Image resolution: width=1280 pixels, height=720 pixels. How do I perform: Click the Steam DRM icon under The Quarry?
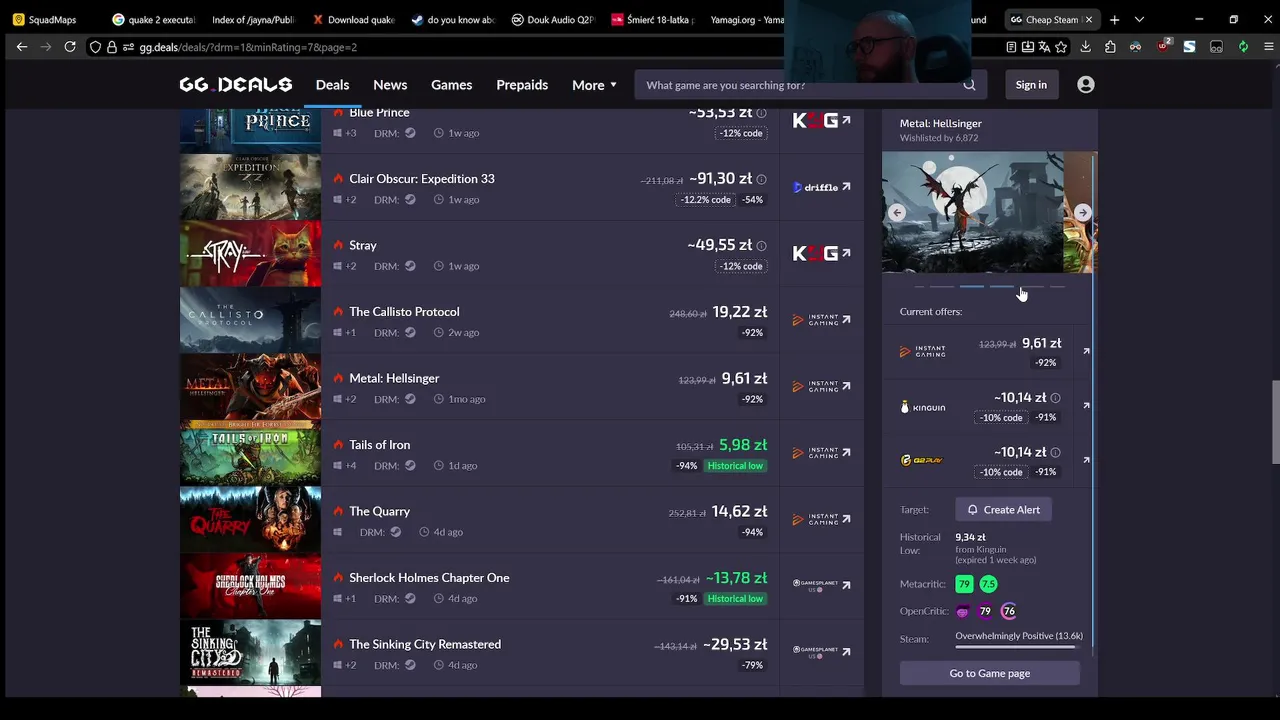click(x=396, y=532)
